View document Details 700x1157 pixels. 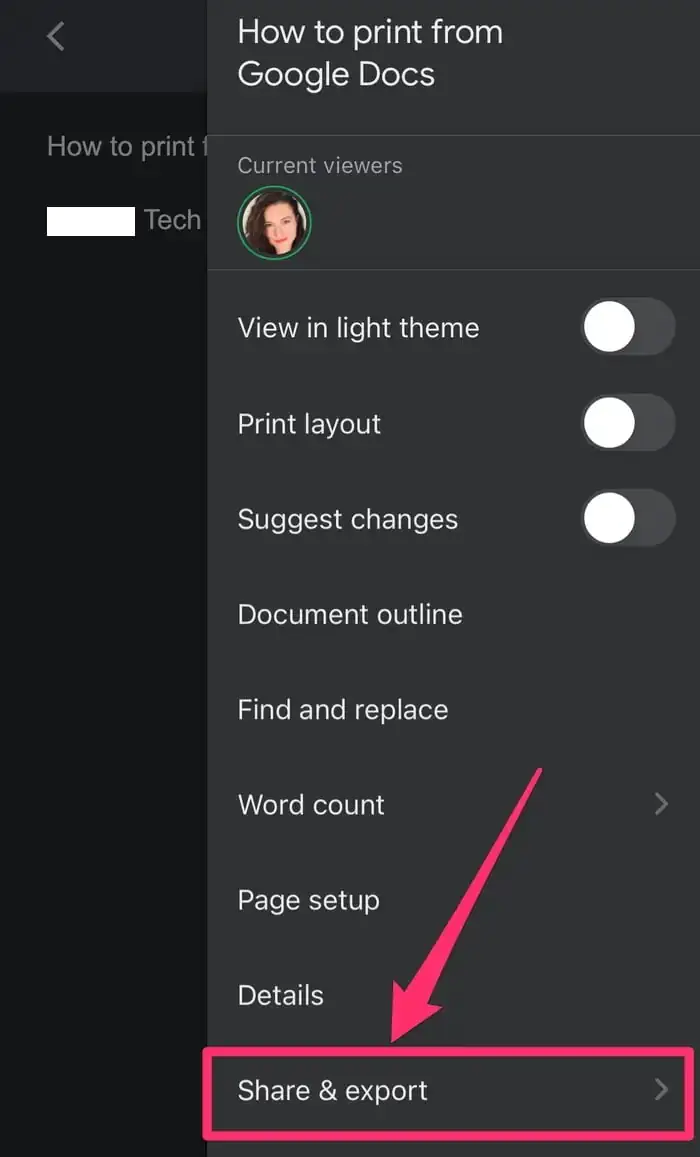(x=453, y=995)
